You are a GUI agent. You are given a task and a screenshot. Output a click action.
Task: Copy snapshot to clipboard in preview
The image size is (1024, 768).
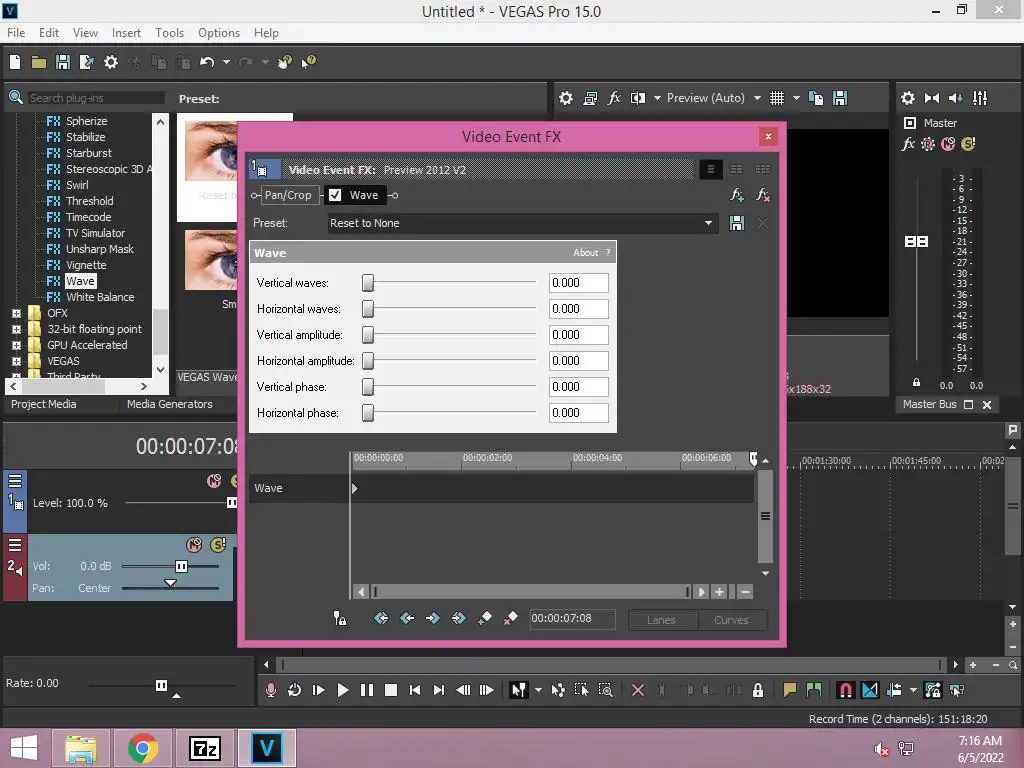[x=816, y=98]
